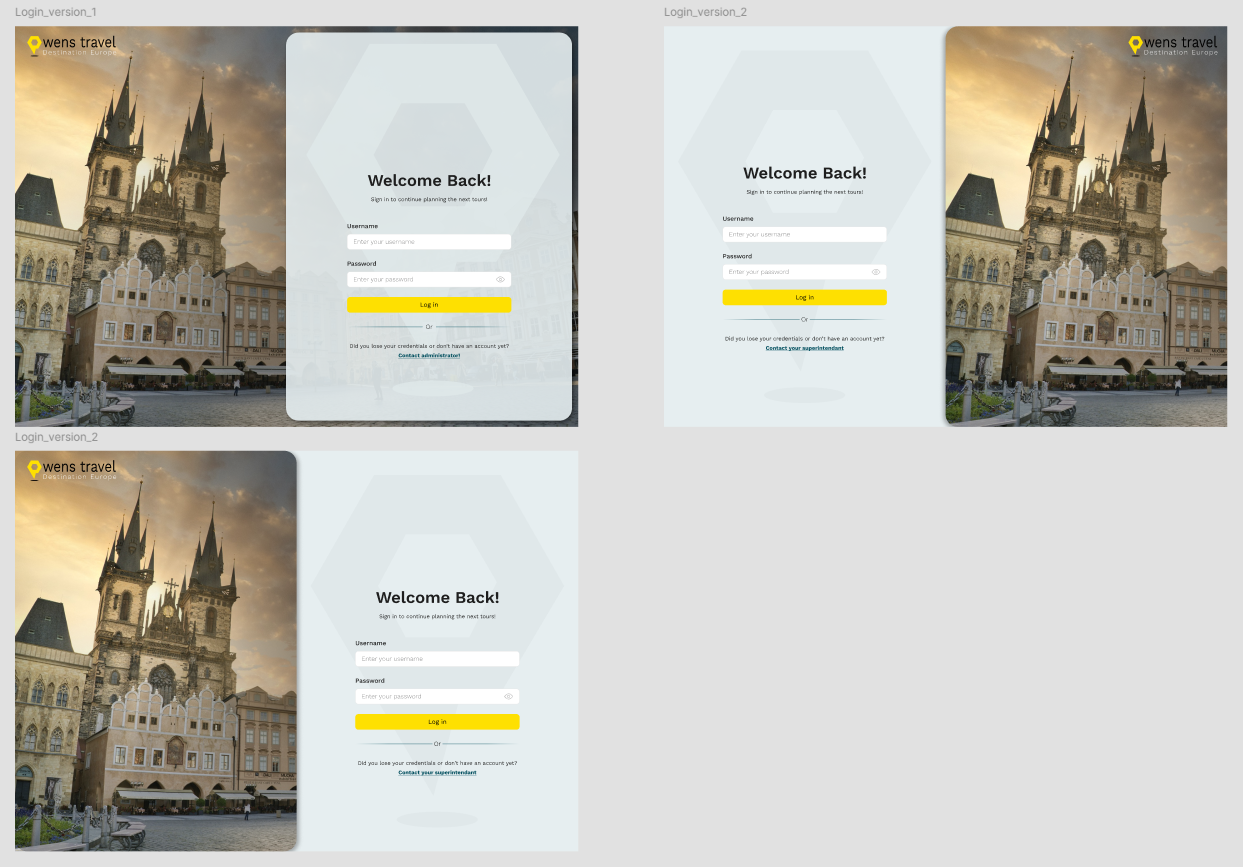
Task: Click the wens travel logo in the top-right frame
Action: pyautogui.click(x=1173, y=45)
